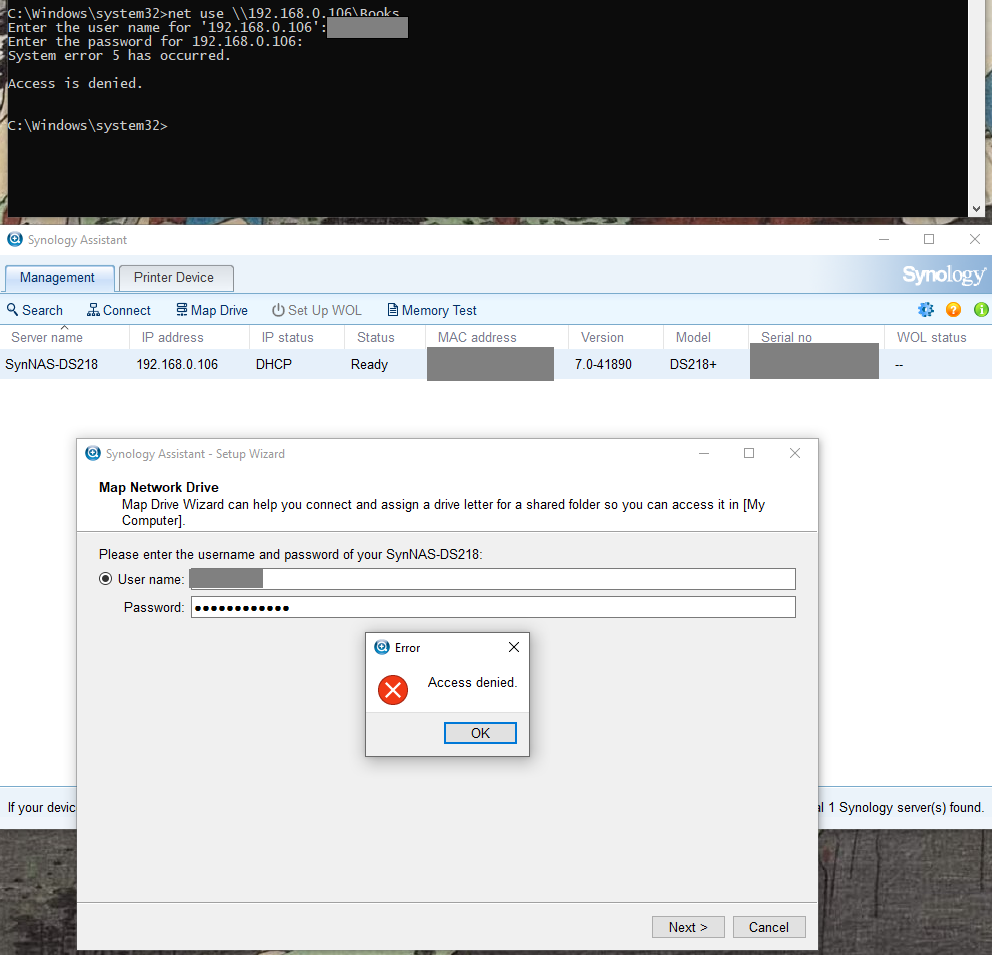Minimize the Synology Assistant main window
The image size is (992, 955).
pos(884,239)
